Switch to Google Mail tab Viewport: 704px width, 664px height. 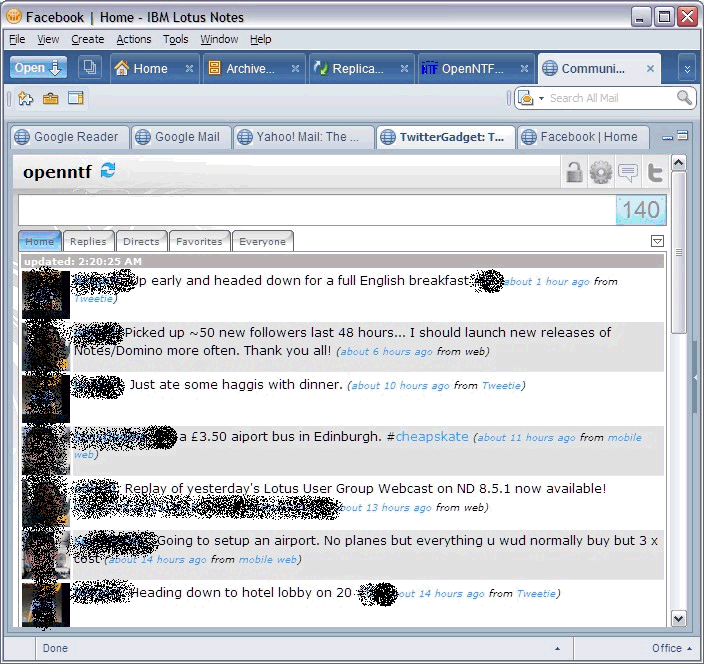[181, 137]
